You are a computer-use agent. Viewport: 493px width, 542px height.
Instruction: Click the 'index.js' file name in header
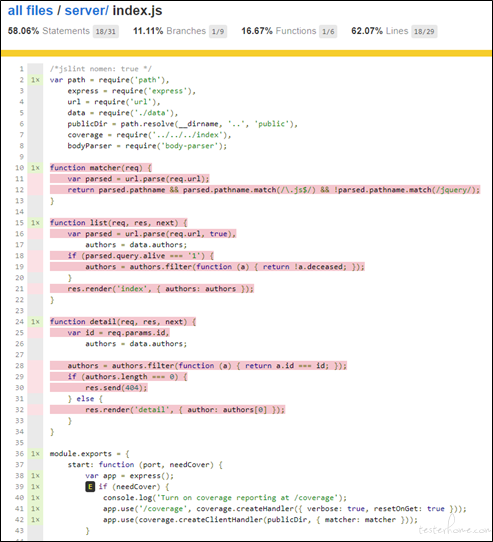137,10
